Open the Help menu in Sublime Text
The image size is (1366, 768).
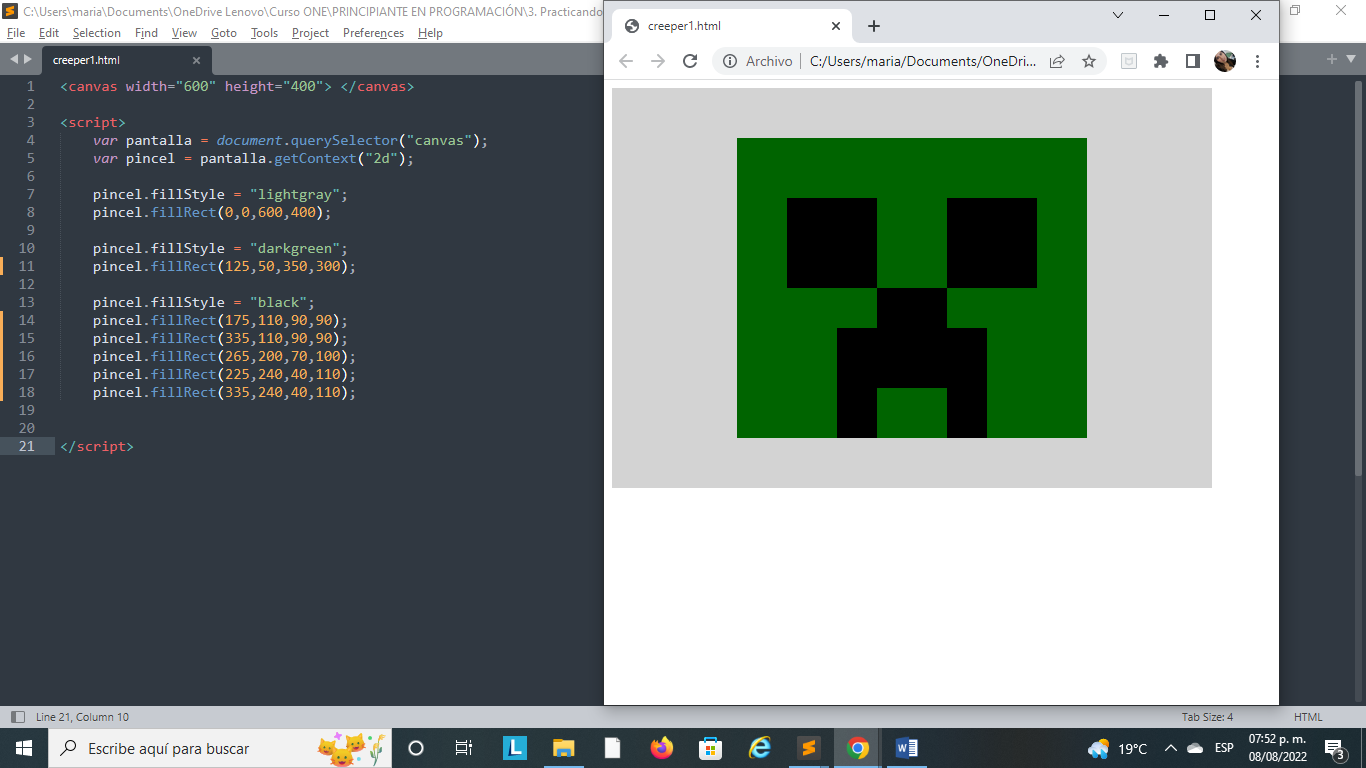430,33
